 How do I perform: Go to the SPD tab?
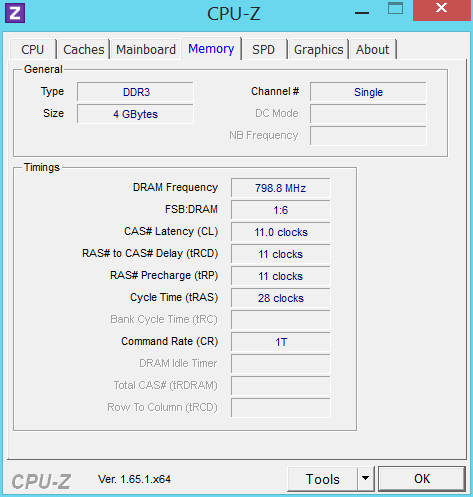(263, 50)
